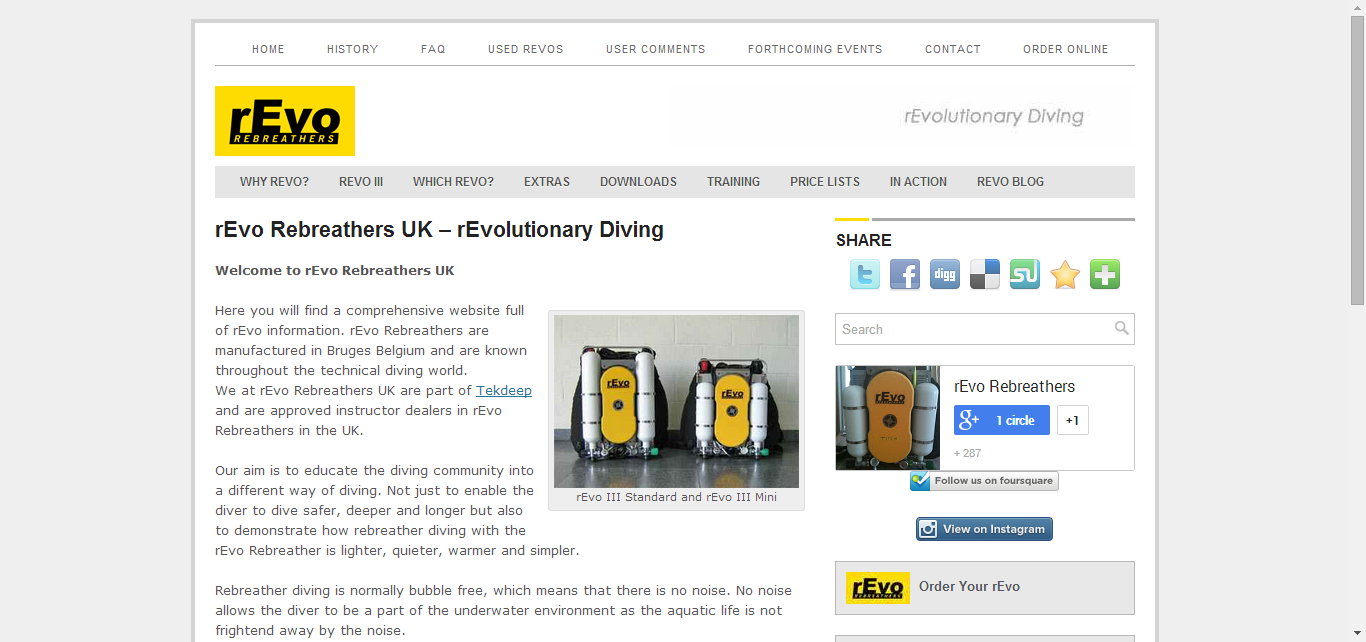Screen dimensions: 1366x642
Task: Browse USED REVOS listing
Action: pyautogui.click(x=526, y=49)
